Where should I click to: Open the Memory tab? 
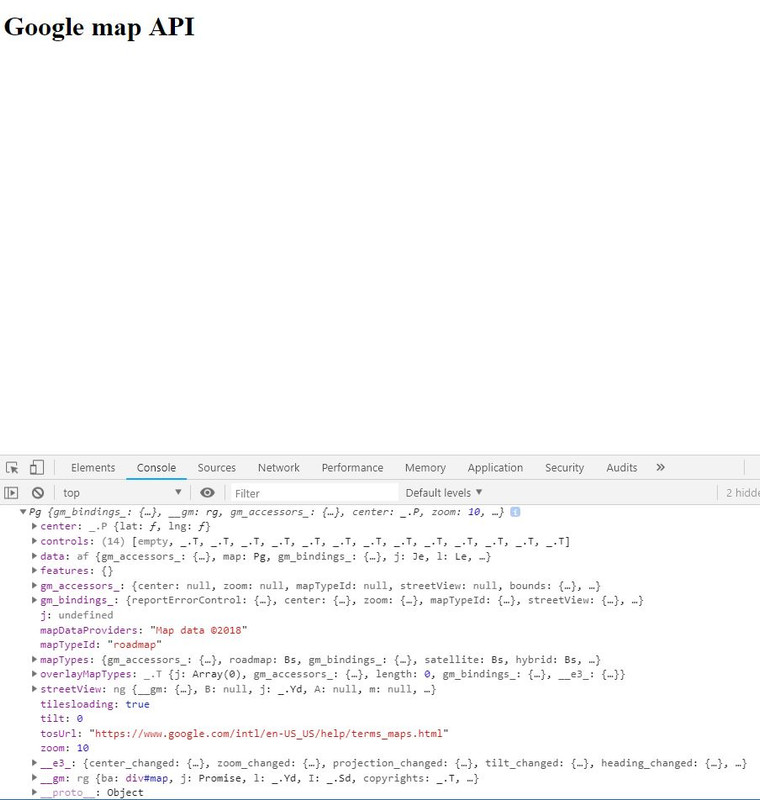coord(425,467)
